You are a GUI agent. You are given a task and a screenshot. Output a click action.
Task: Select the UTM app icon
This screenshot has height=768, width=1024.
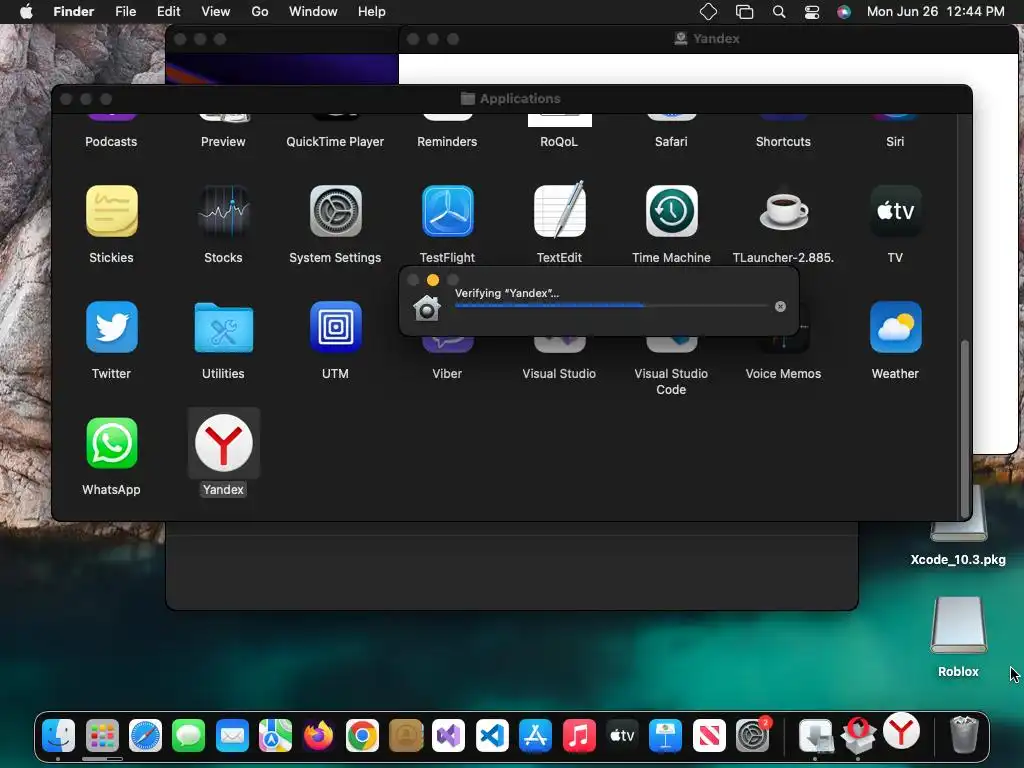click(335, 327)
